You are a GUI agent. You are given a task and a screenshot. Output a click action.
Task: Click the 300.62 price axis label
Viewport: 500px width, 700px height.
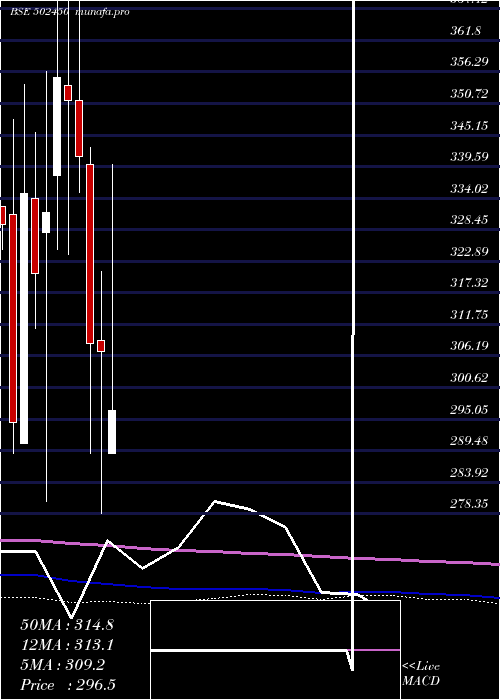tap(469, 378)
